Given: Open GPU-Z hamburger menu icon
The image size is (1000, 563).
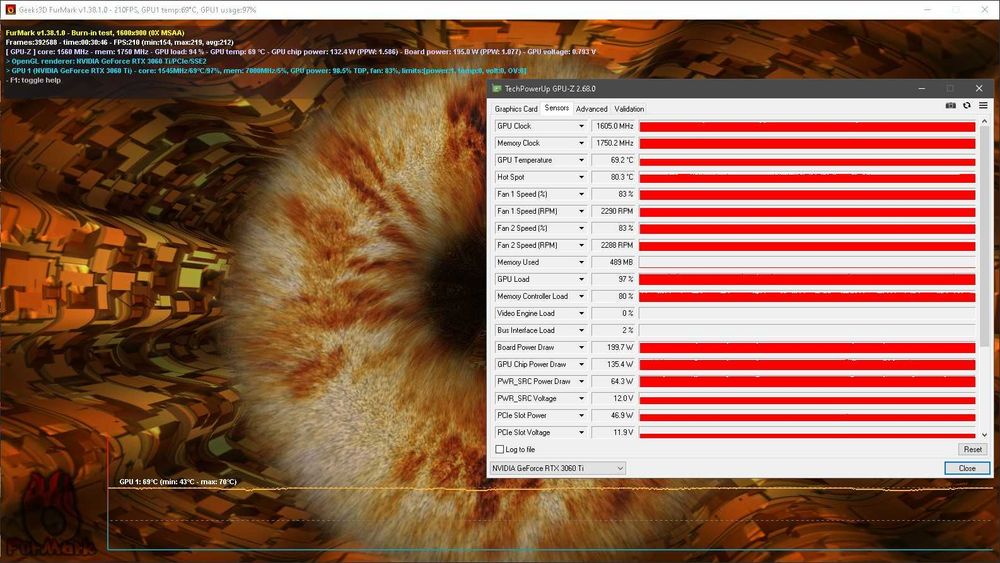Looking at the screenshot, I should click(x=983, y=105).
